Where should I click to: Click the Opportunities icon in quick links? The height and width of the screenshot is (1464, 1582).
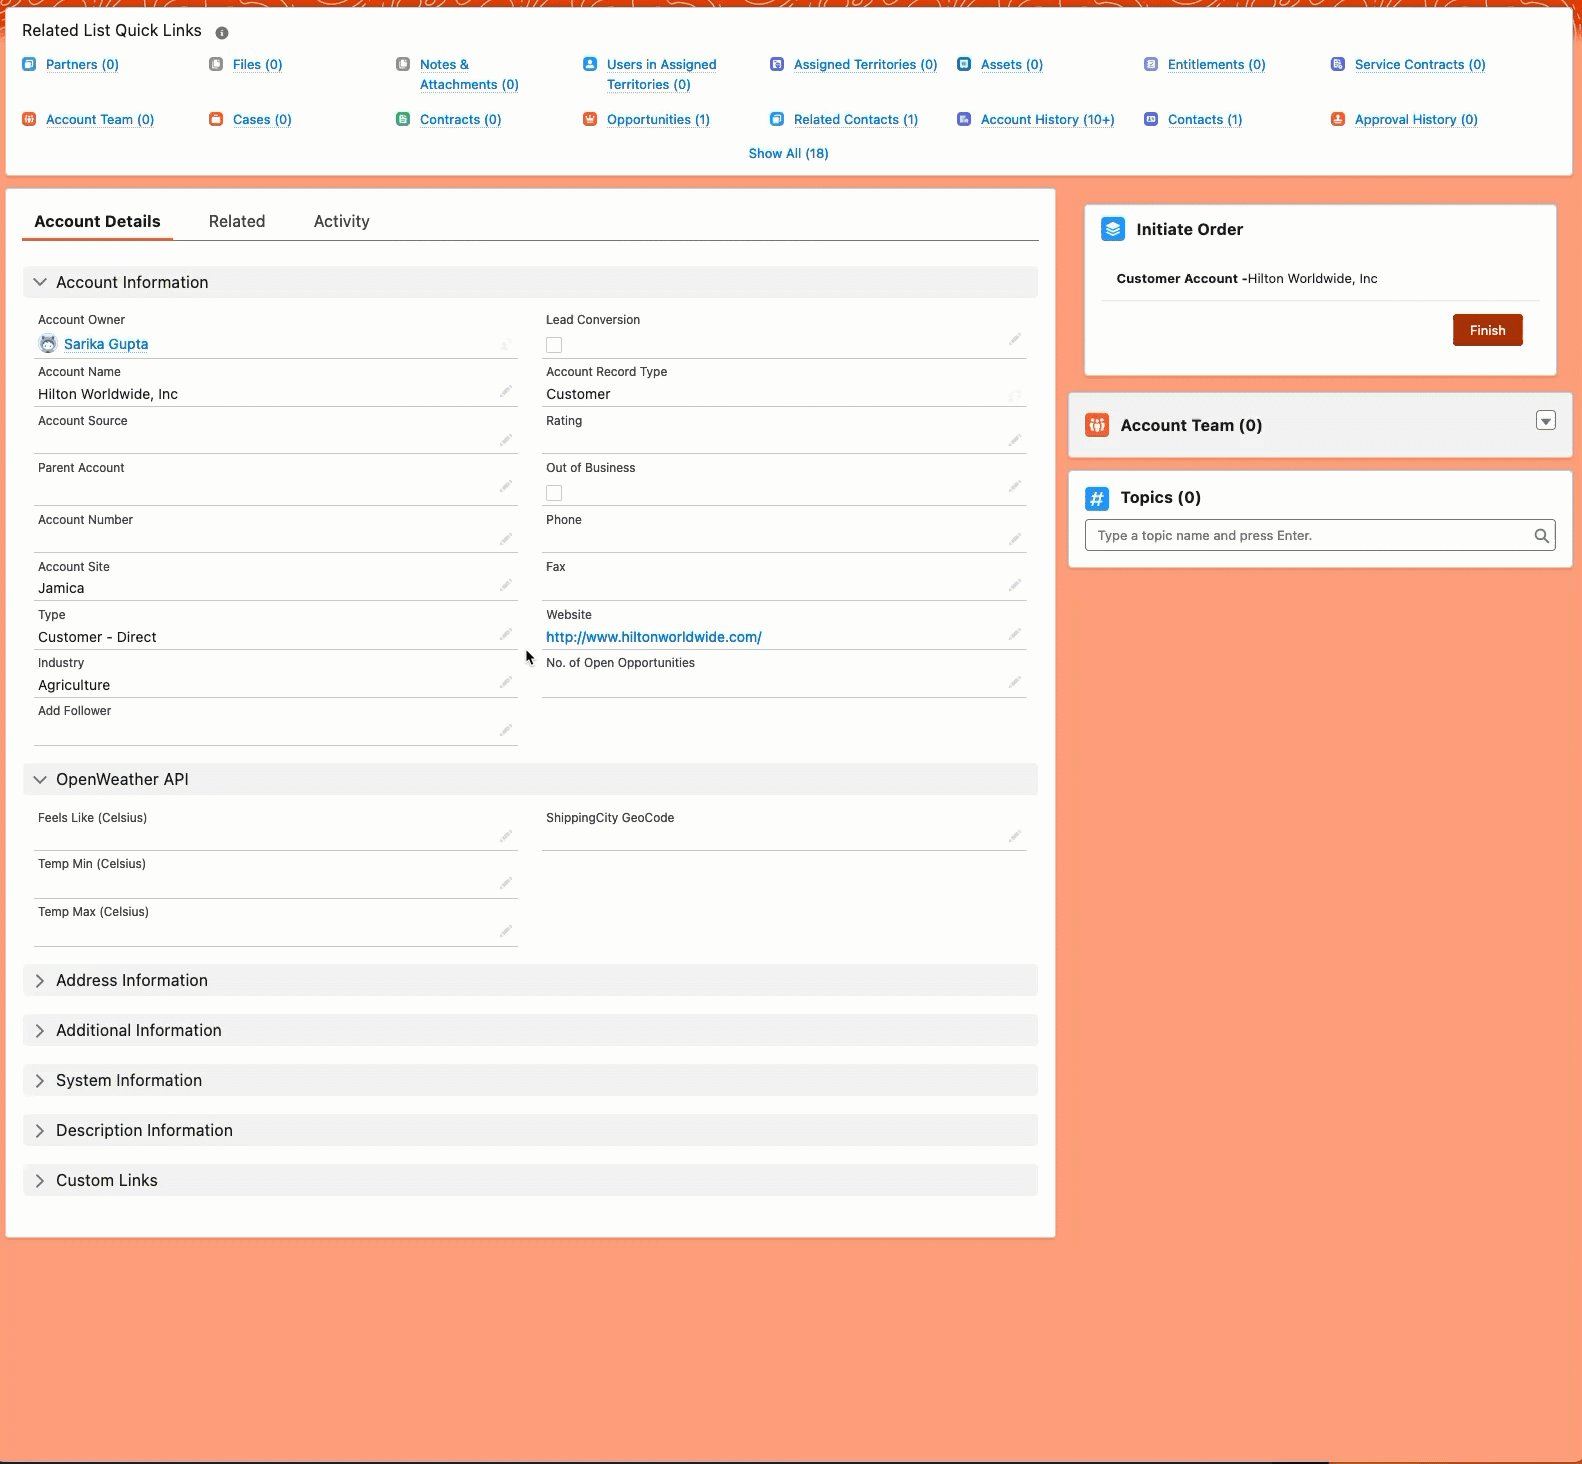590,119
